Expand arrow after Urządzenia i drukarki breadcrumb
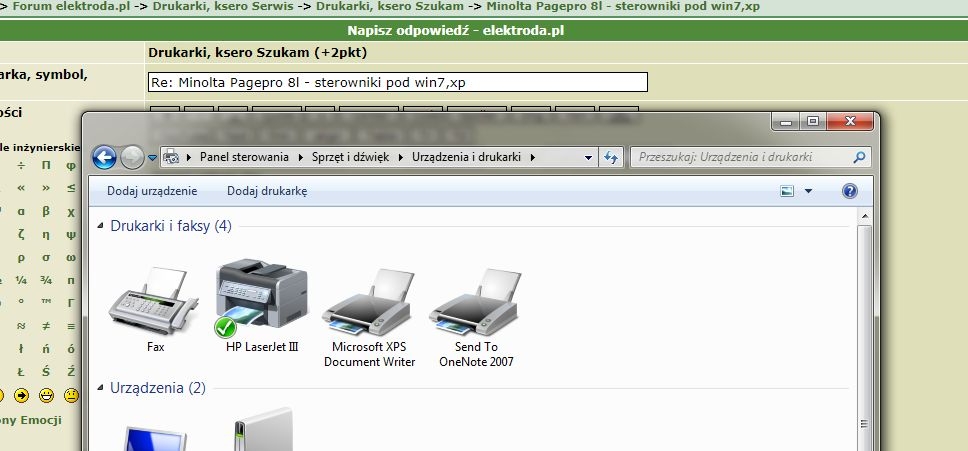 click(533, 157)
